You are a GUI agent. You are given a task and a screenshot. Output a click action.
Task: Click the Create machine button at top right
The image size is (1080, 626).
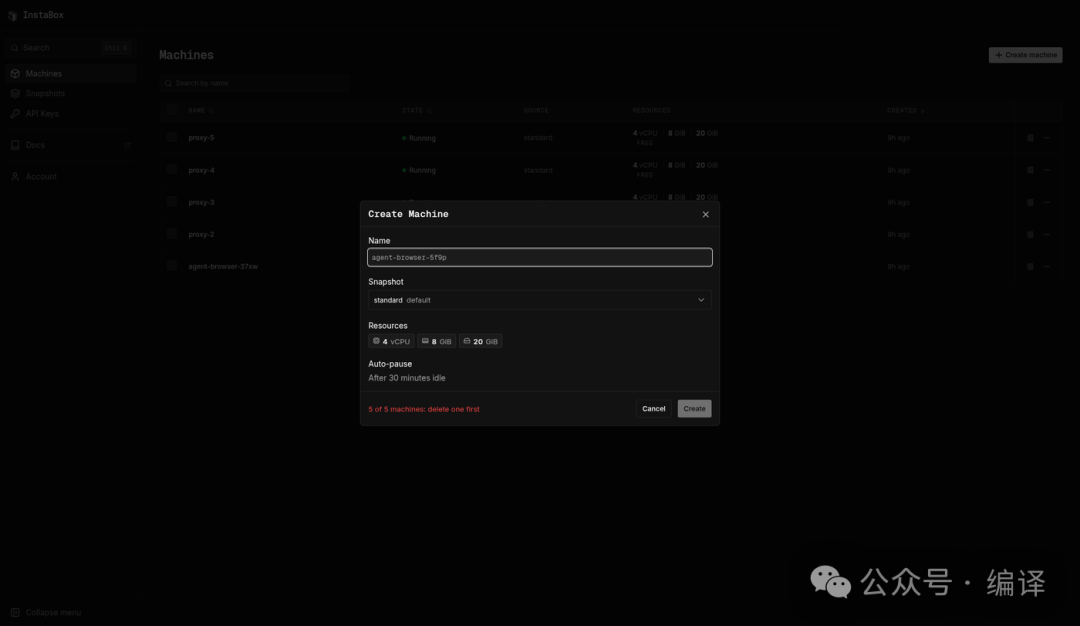pyautogui.click(x=1026, y=55)
